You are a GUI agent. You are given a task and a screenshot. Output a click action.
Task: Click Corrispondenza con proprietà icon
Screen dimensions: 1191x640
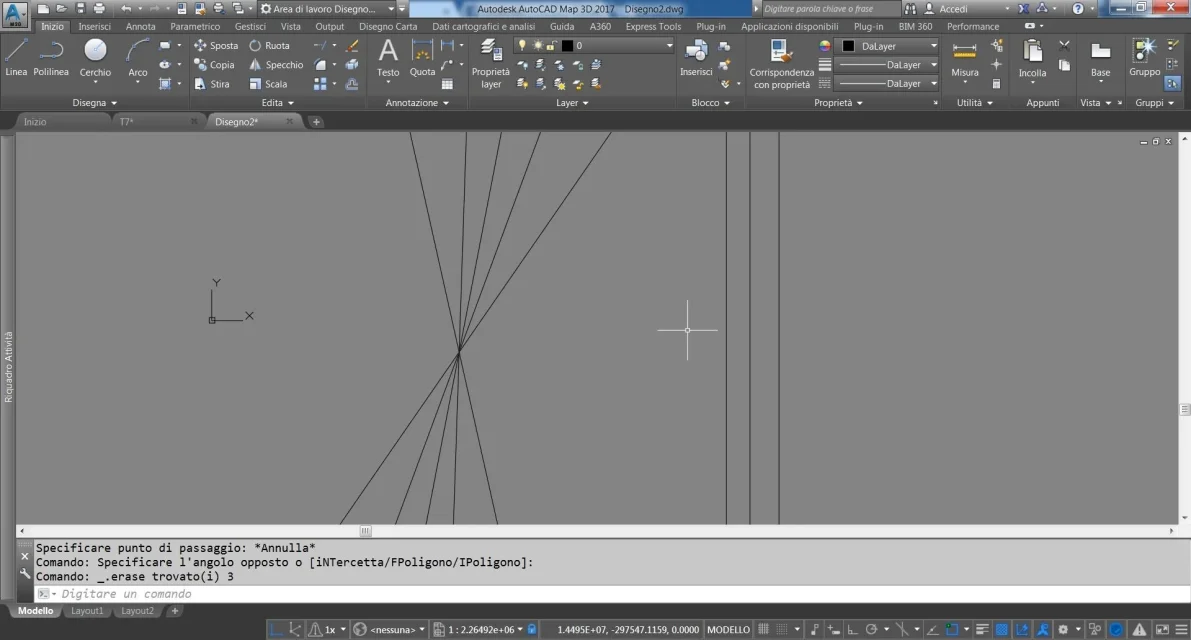point(782,64)
